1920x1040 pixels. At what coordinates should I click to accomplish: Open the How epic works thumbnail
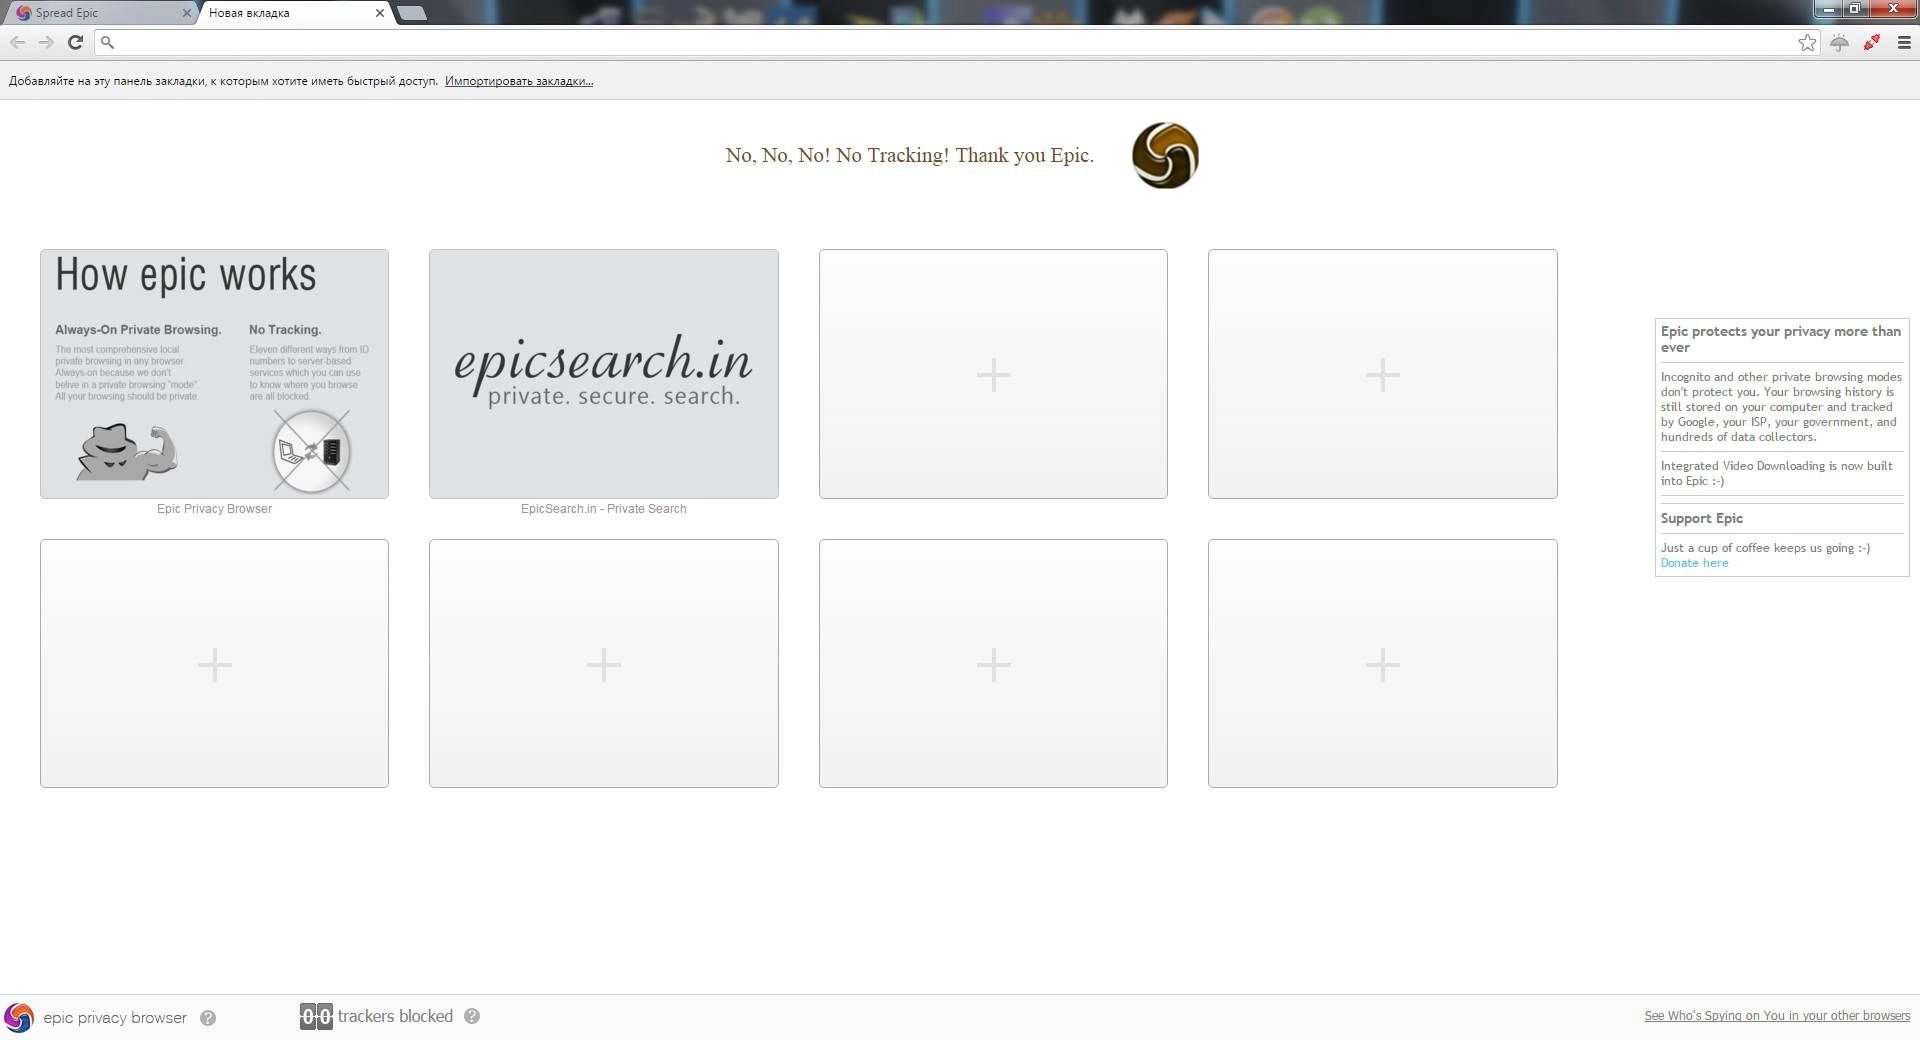click(214, 374)
